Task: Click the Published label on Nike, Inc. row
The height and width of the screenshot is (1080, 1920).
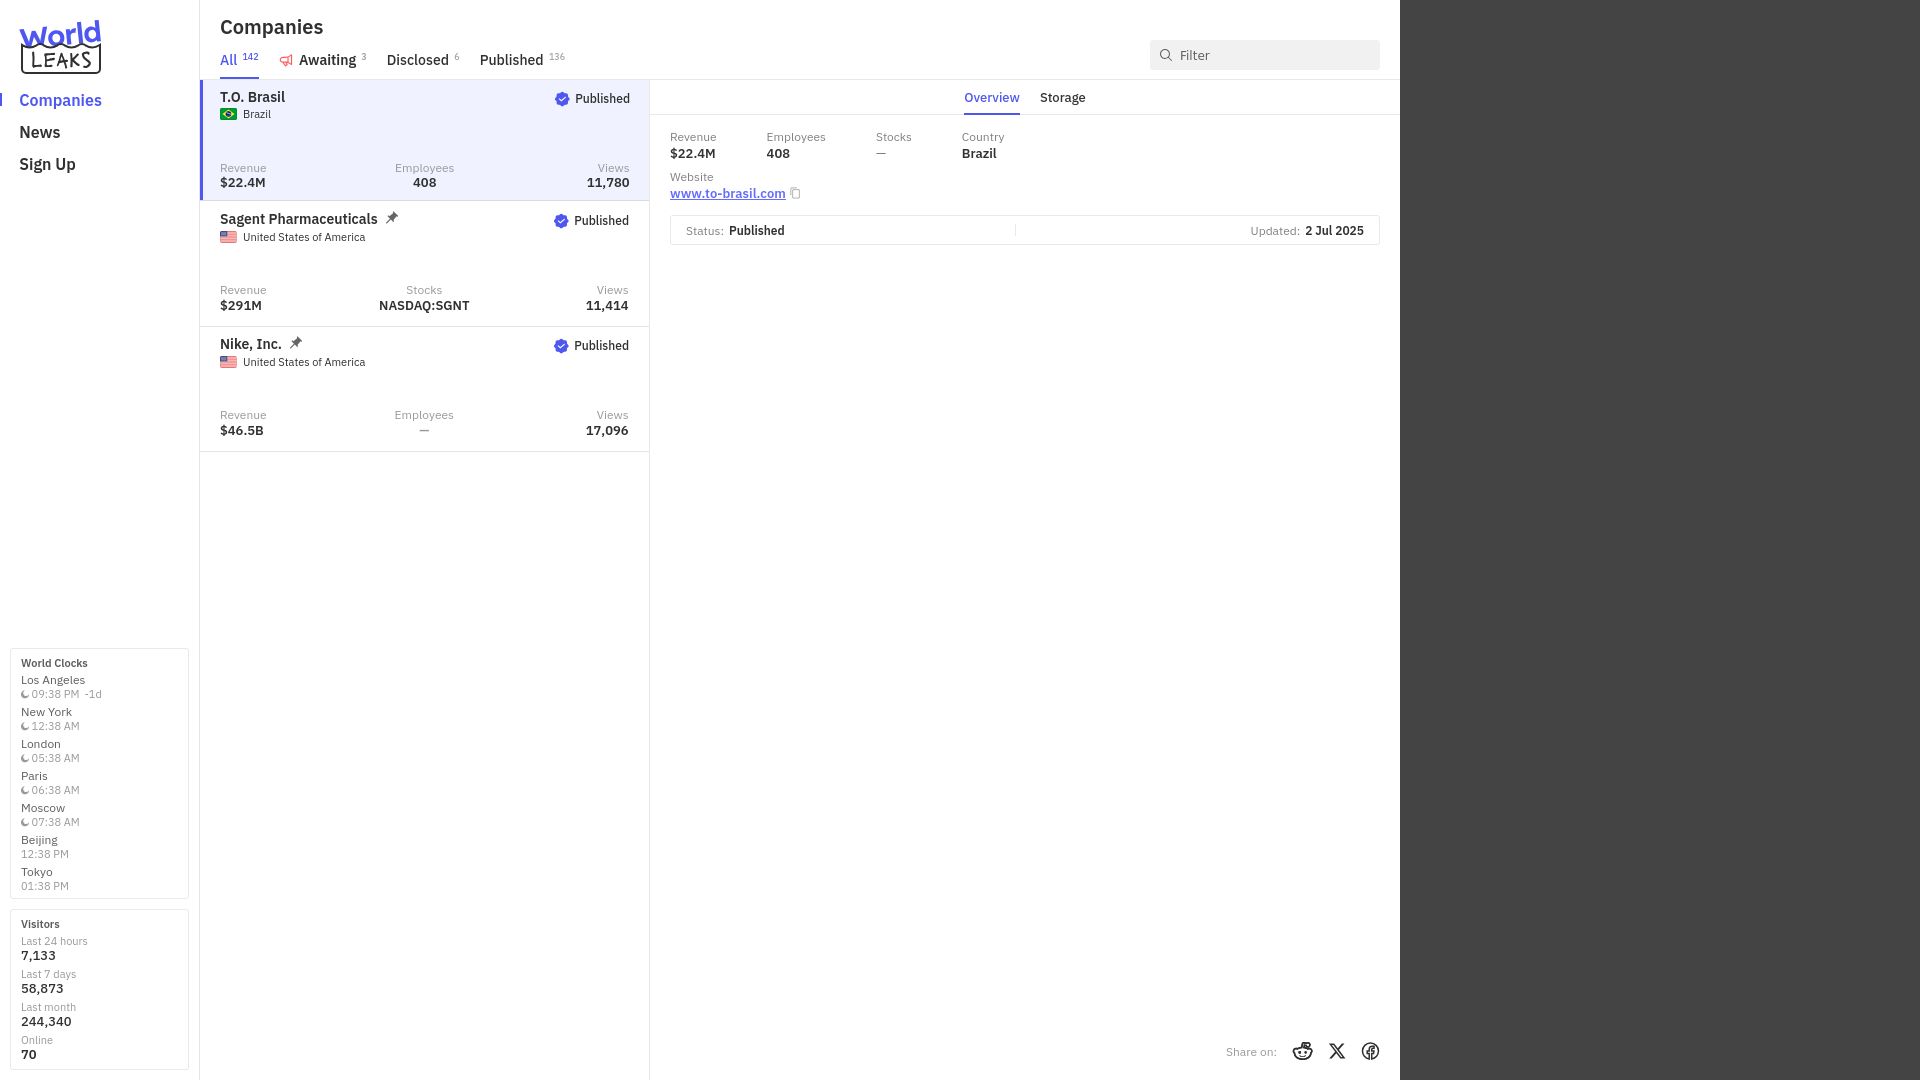Action: click(x=601, y=346)
